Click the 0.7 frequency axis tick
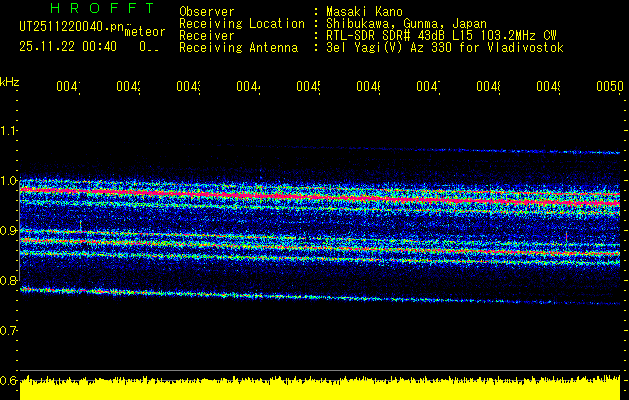 click(x=9, y=330)
